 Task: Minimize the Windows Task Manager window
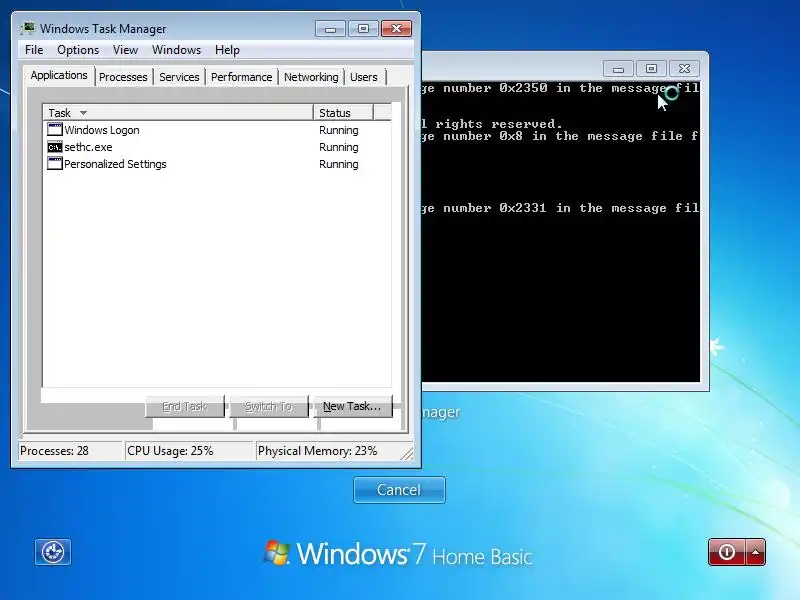tap(331, 29)
